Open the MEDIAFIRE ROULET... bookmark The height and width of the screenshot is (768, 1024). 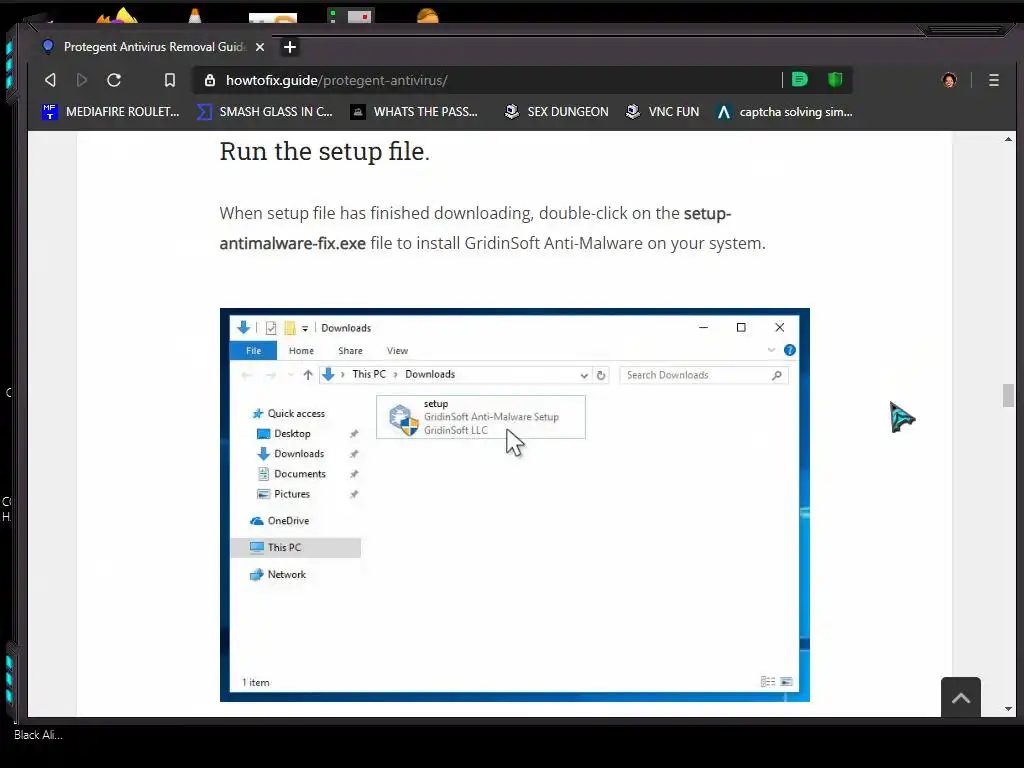coord(110,112)
